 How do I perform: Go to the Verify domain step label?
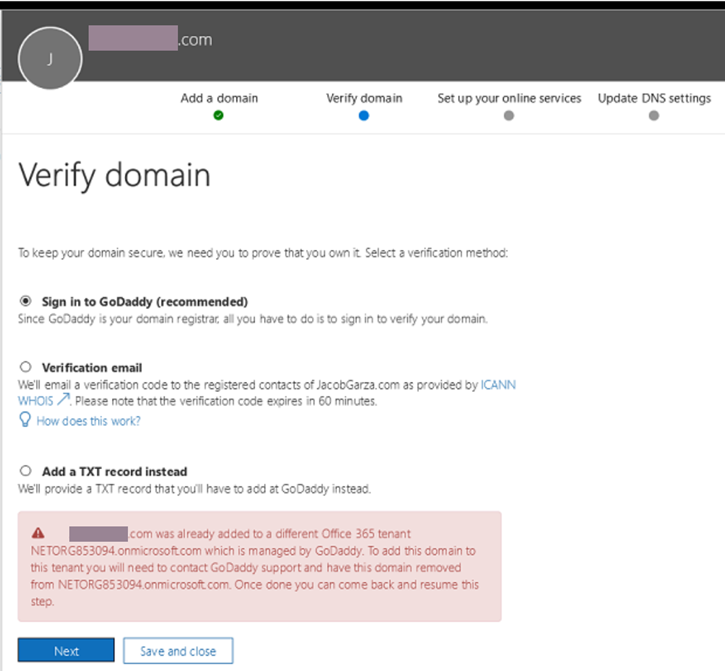(364, 98)
